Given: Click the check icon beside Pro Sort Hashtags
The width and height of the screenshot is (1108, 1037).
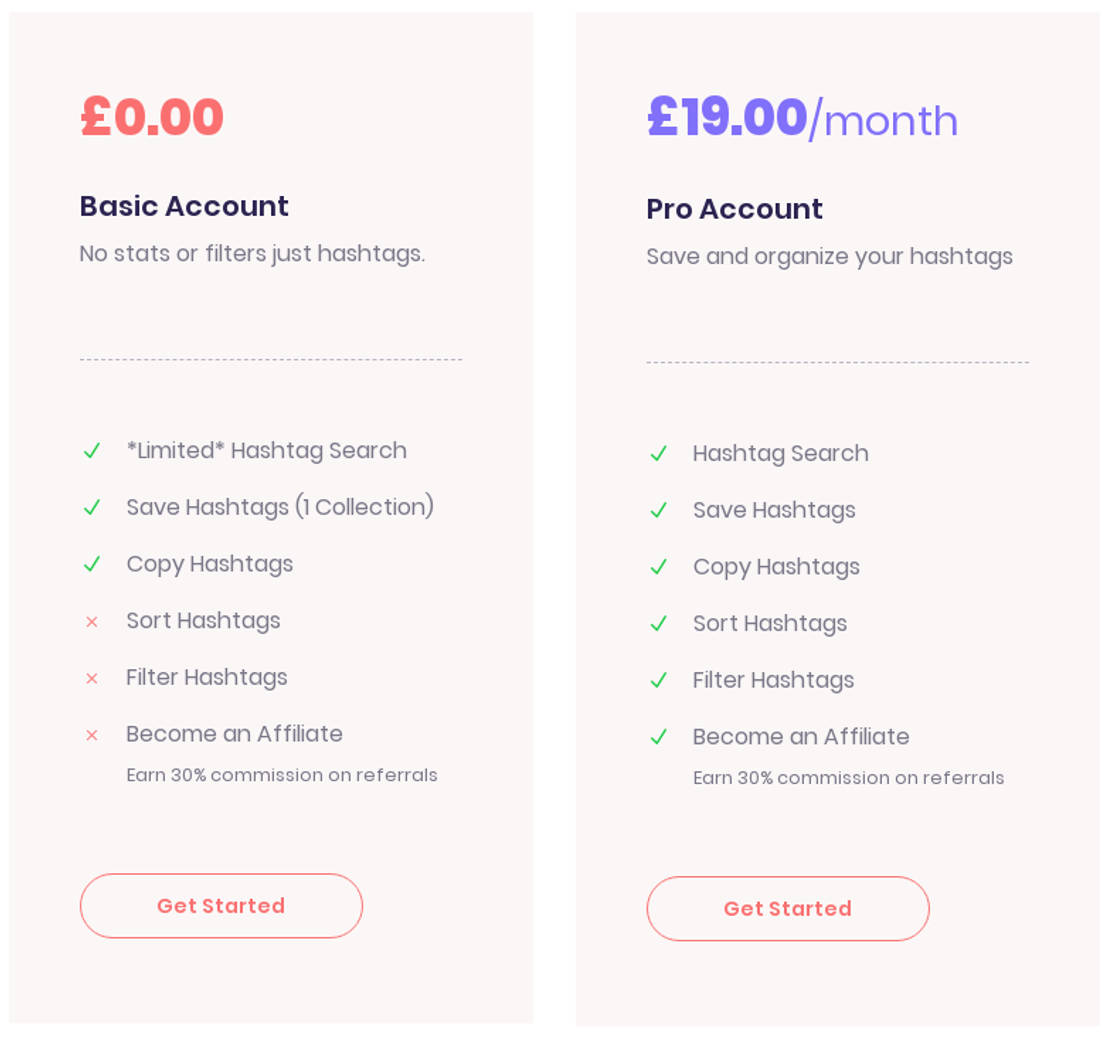Looking at the screenshot, I should pos(659,624).
